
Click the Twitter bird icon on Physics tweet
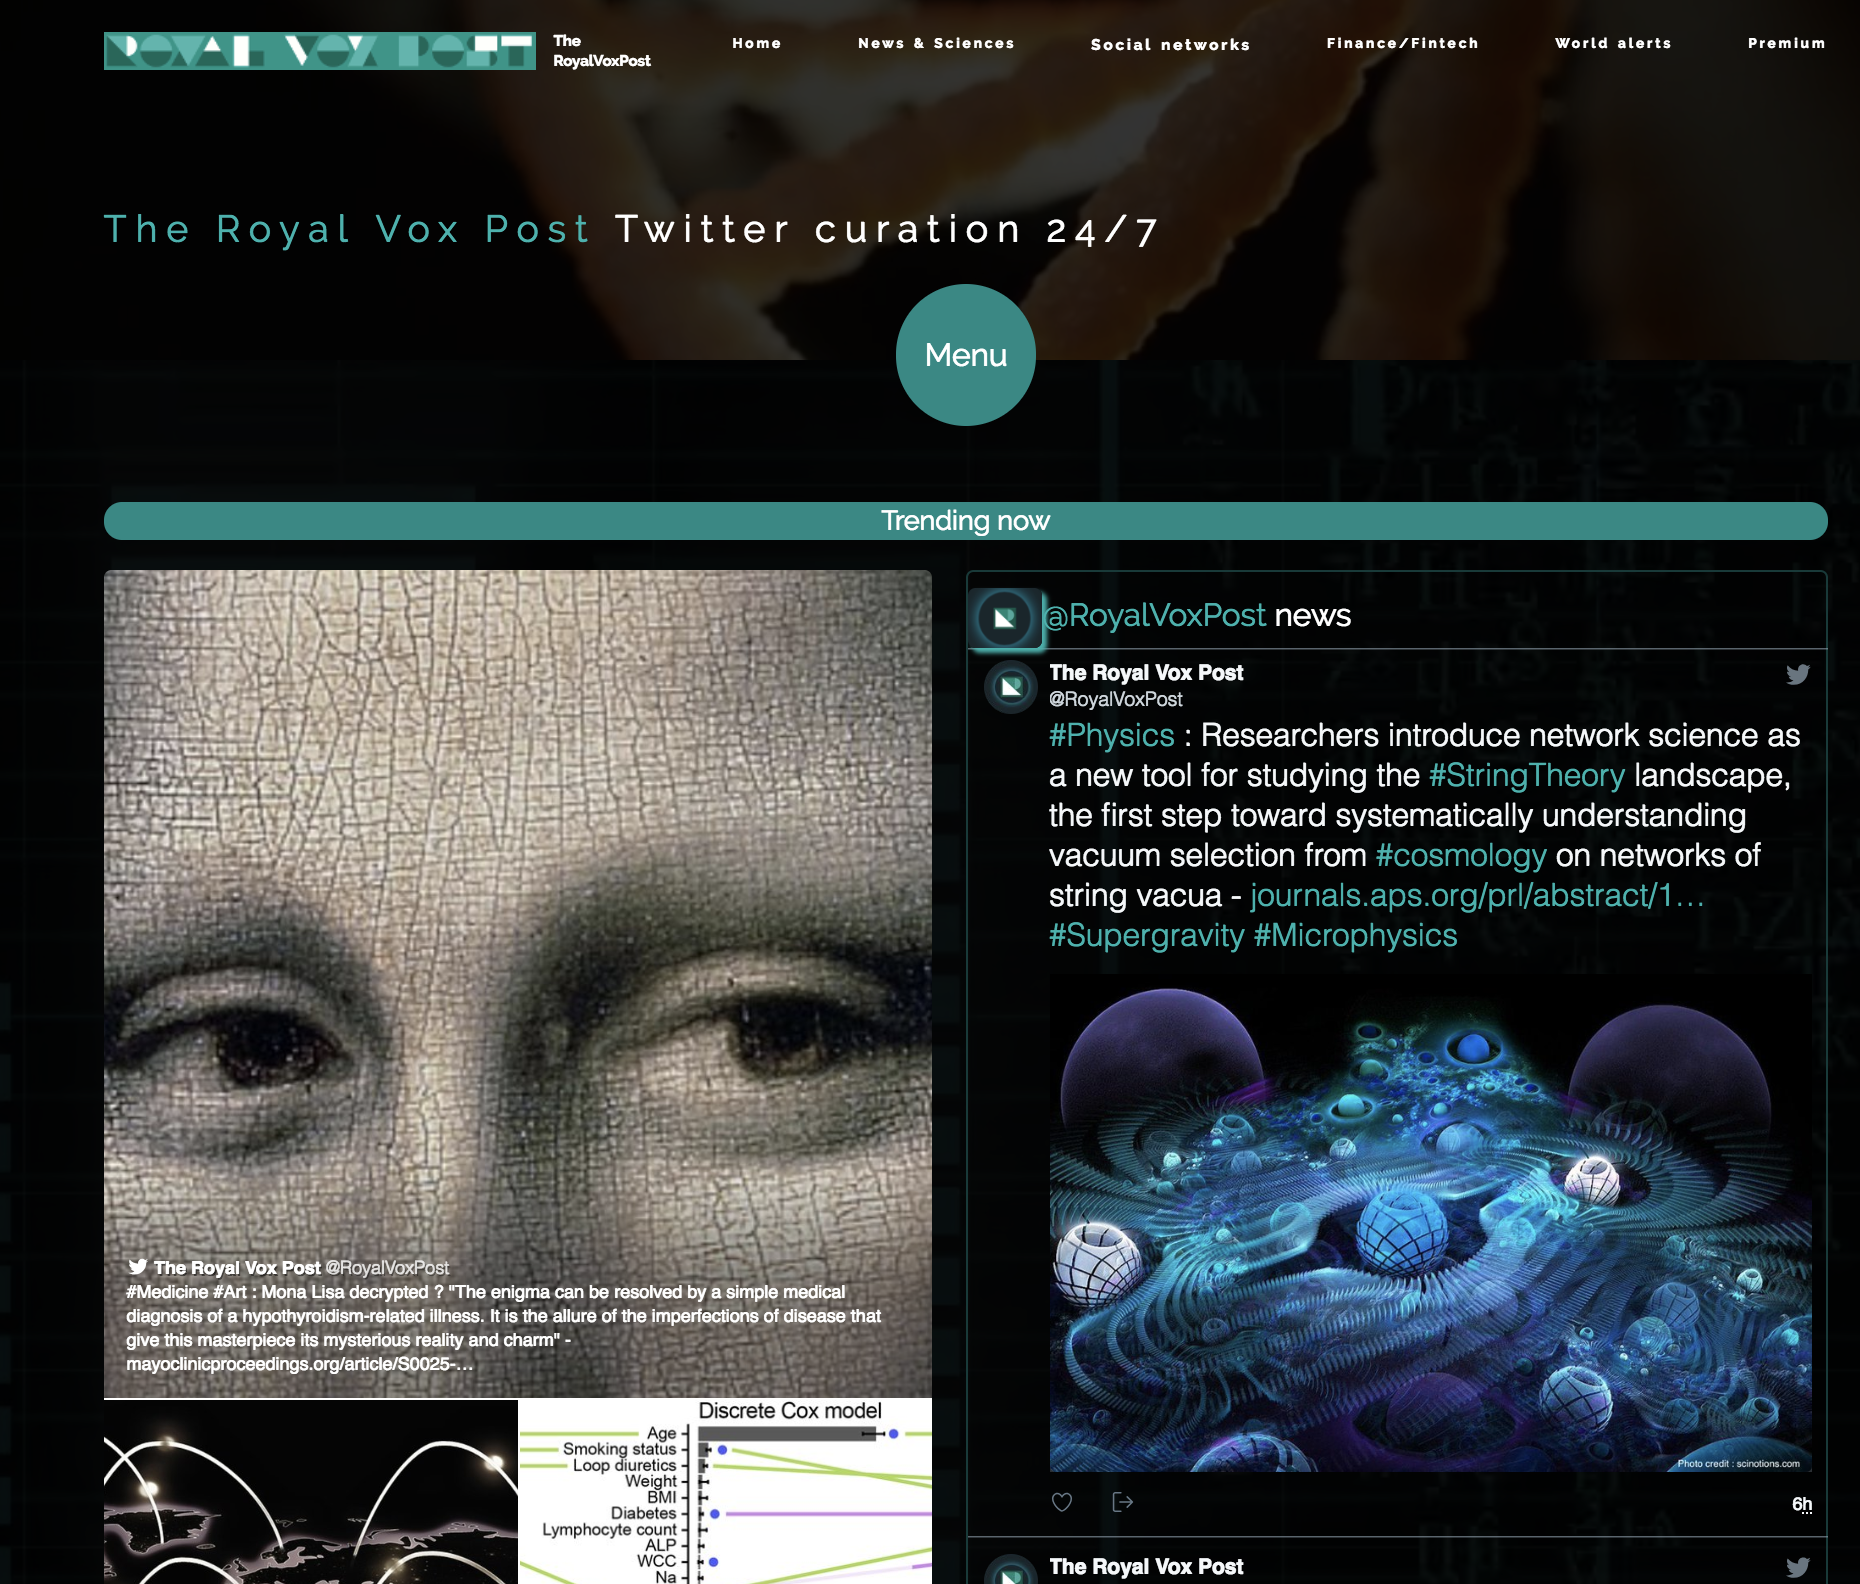click(x=1797, y=674)
